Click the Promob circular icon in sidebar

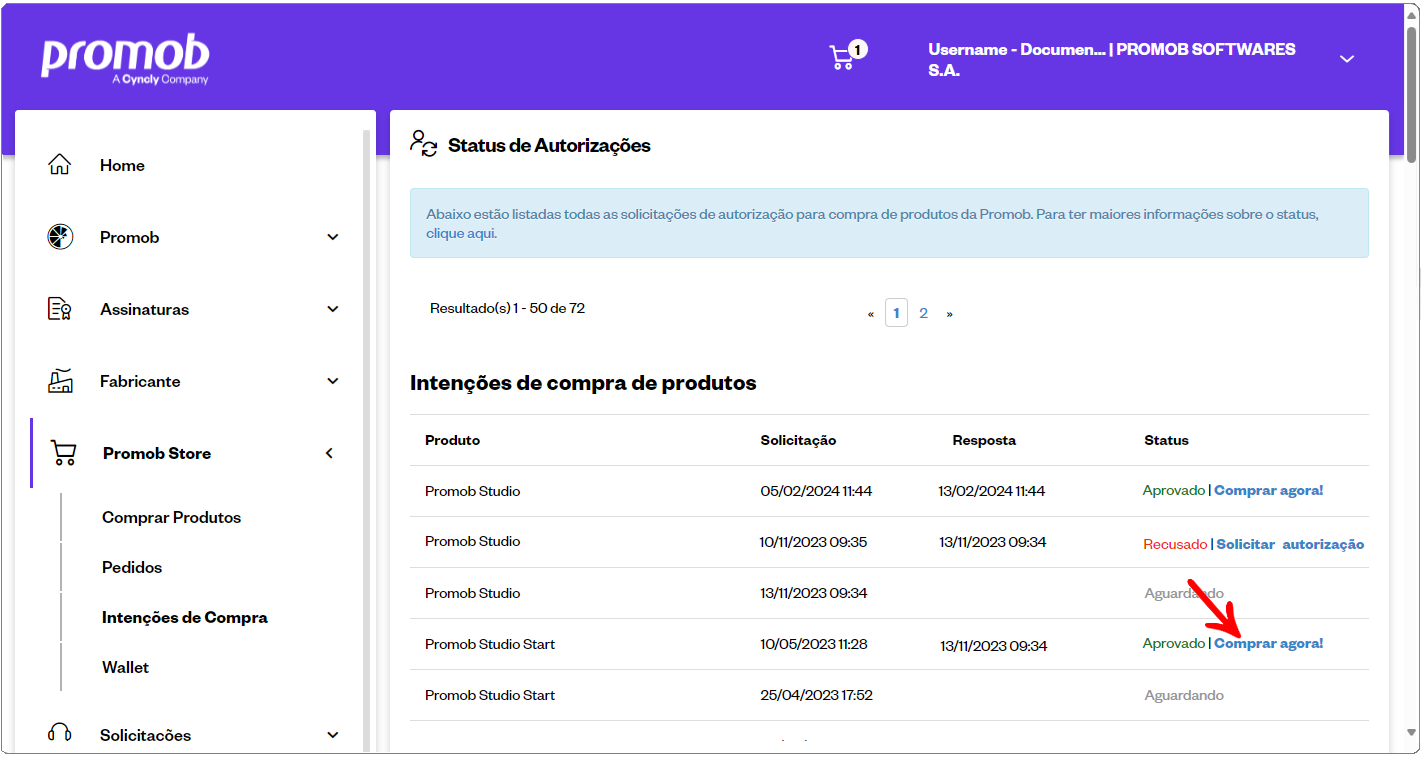click(60, 237)
